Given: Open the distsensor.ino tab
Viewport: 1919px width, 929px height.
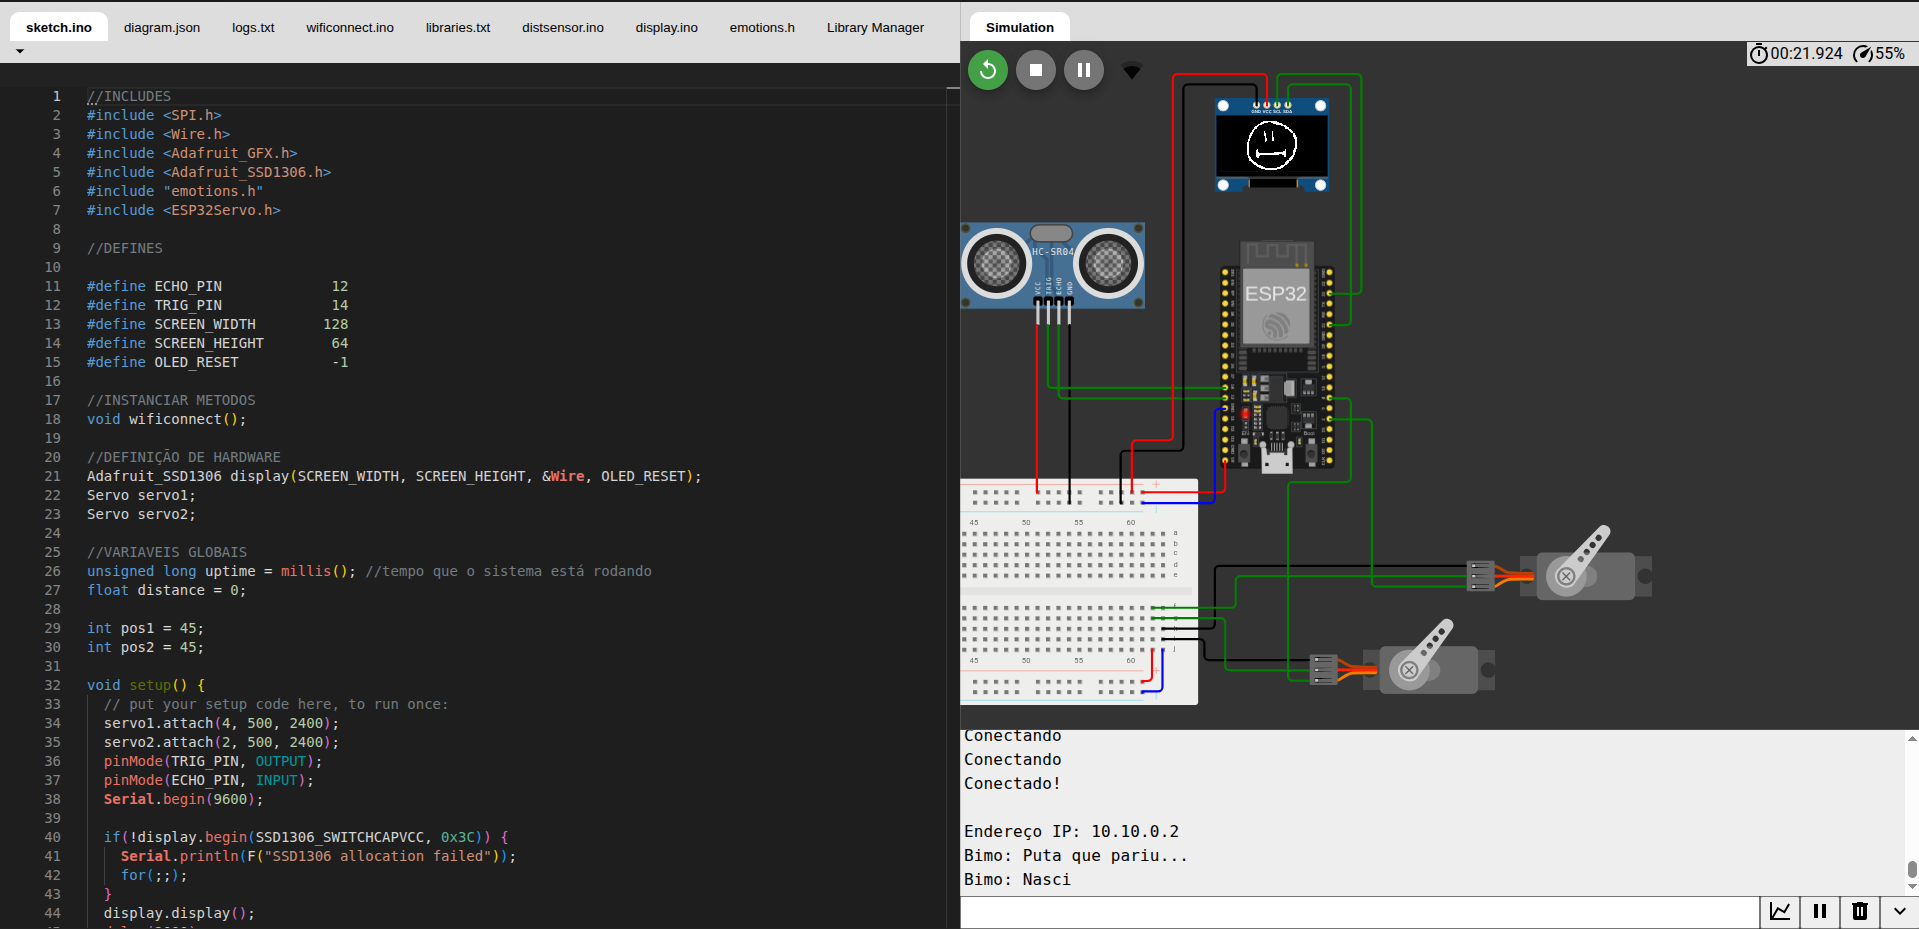Looking at the screenshot, I should (x=563, y=27).
